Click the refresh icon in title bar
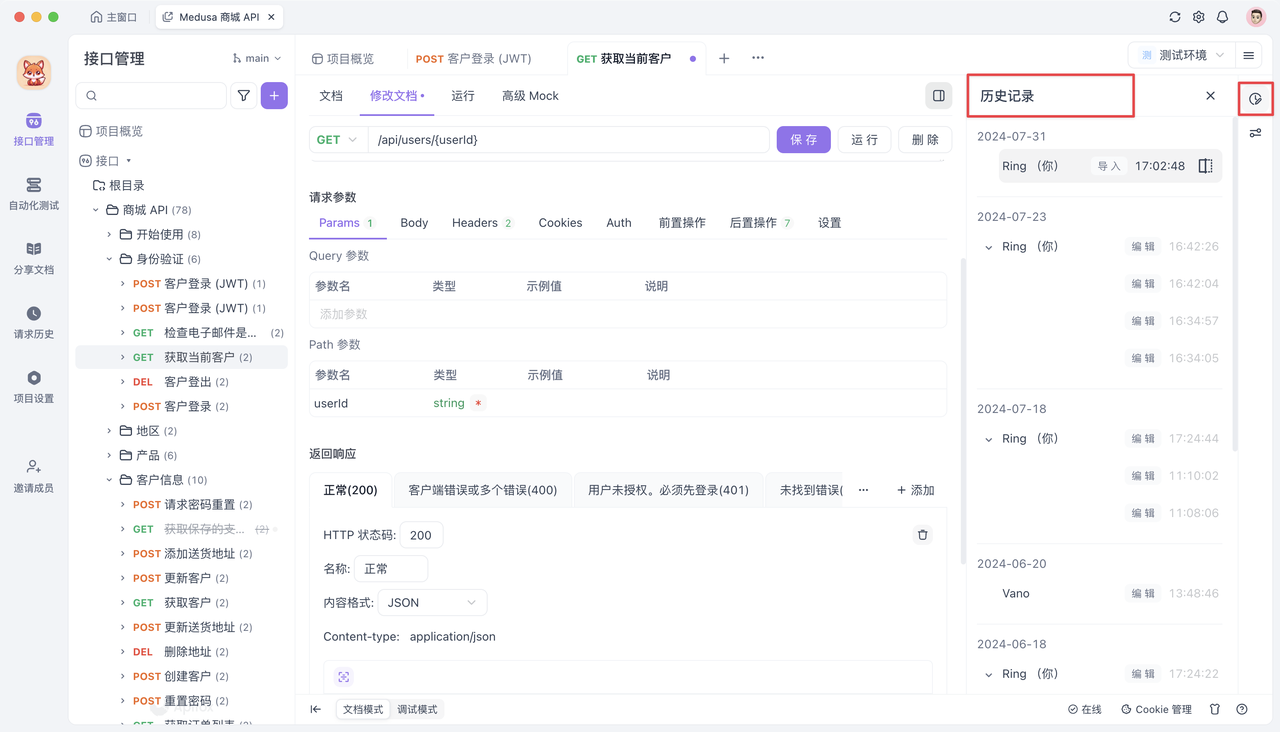Screen dimensions: 1280x732 (x=1175, y=17)
